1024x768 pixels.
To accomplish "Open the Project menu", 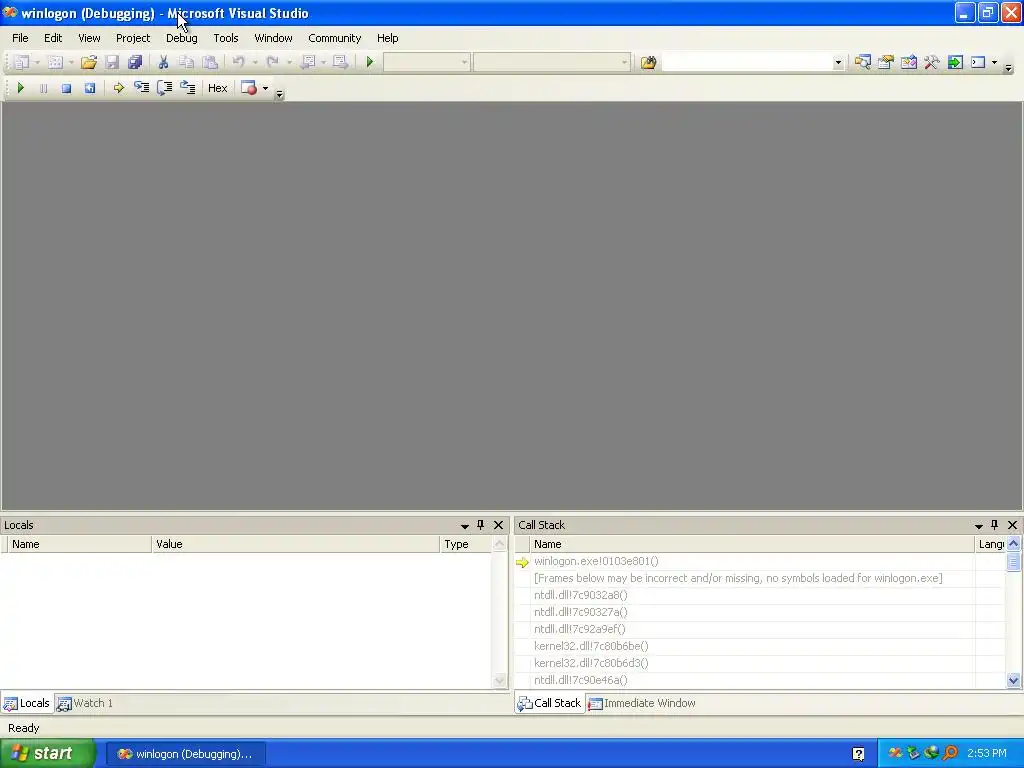I will click(x=133, y=38).
